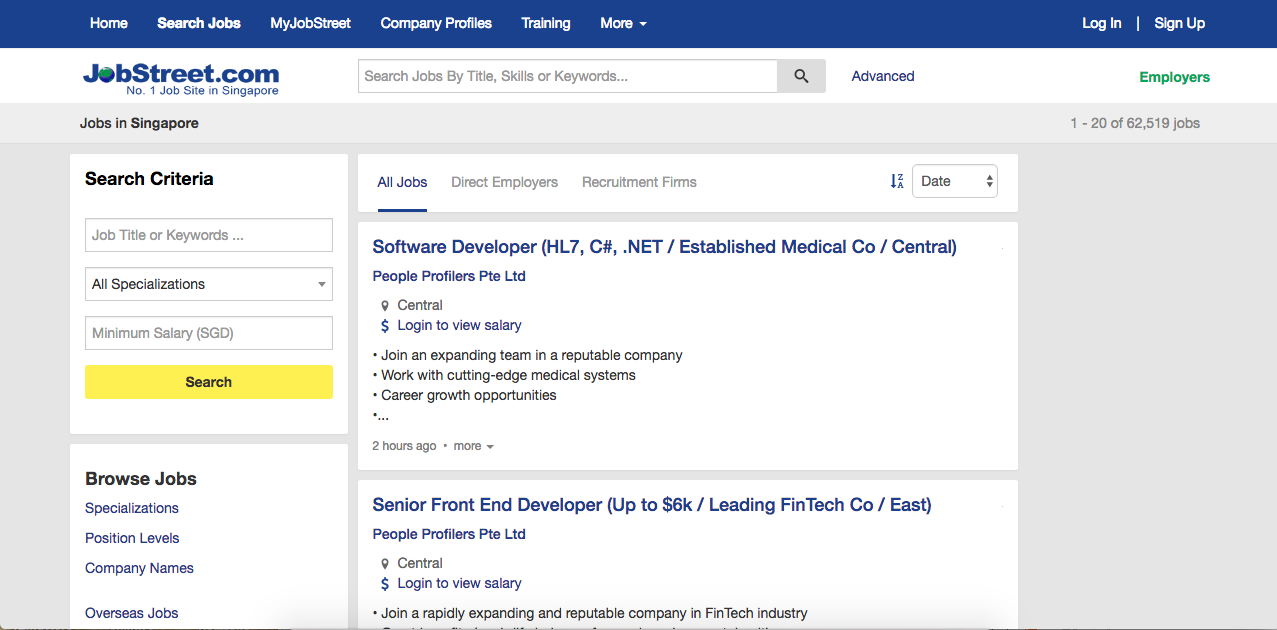Open Company Profiles in the navigation bar
Viewport: 1277px width, 630px height.
(x=436, y=23)
